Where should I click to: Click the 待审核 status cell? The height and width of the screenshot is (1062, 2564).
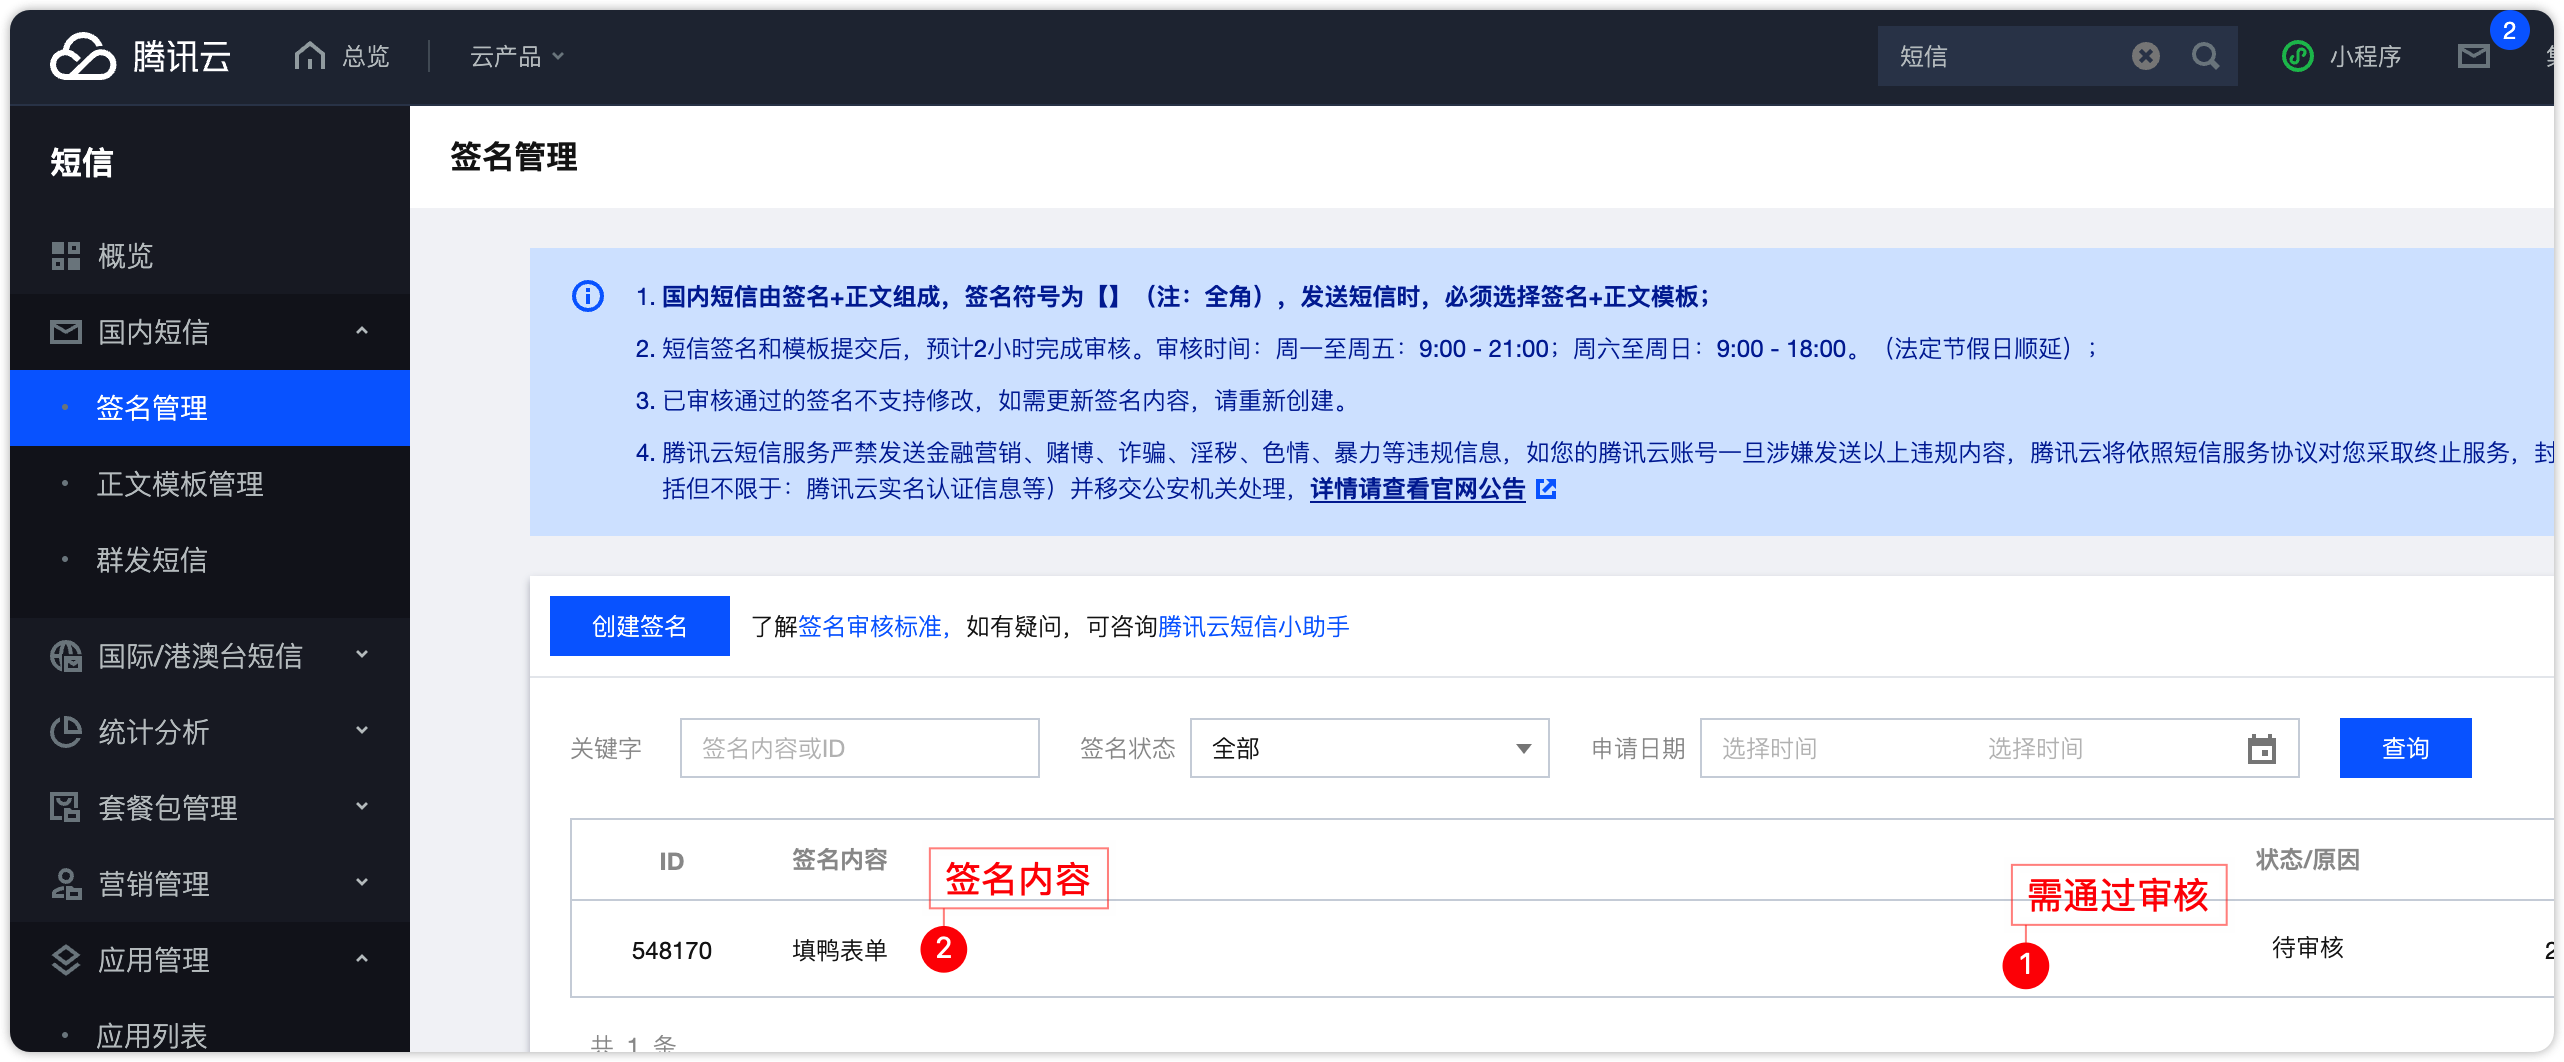point(2308,947)
